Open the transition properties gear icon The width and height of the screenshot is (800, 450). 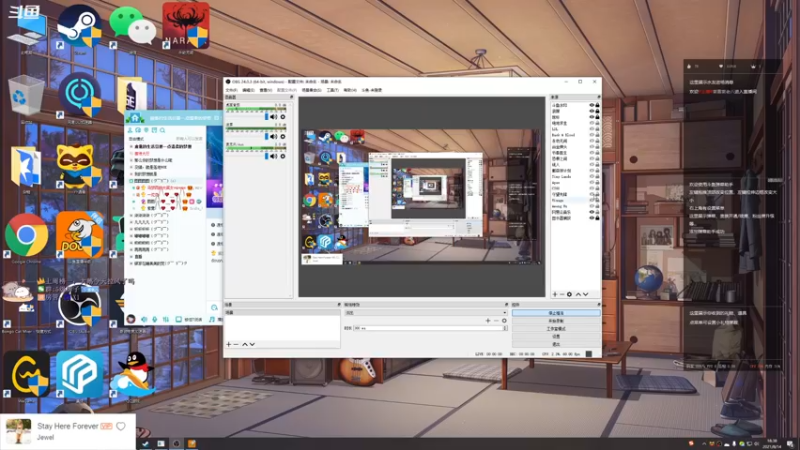pyautogui.click(x=504, y=321)
